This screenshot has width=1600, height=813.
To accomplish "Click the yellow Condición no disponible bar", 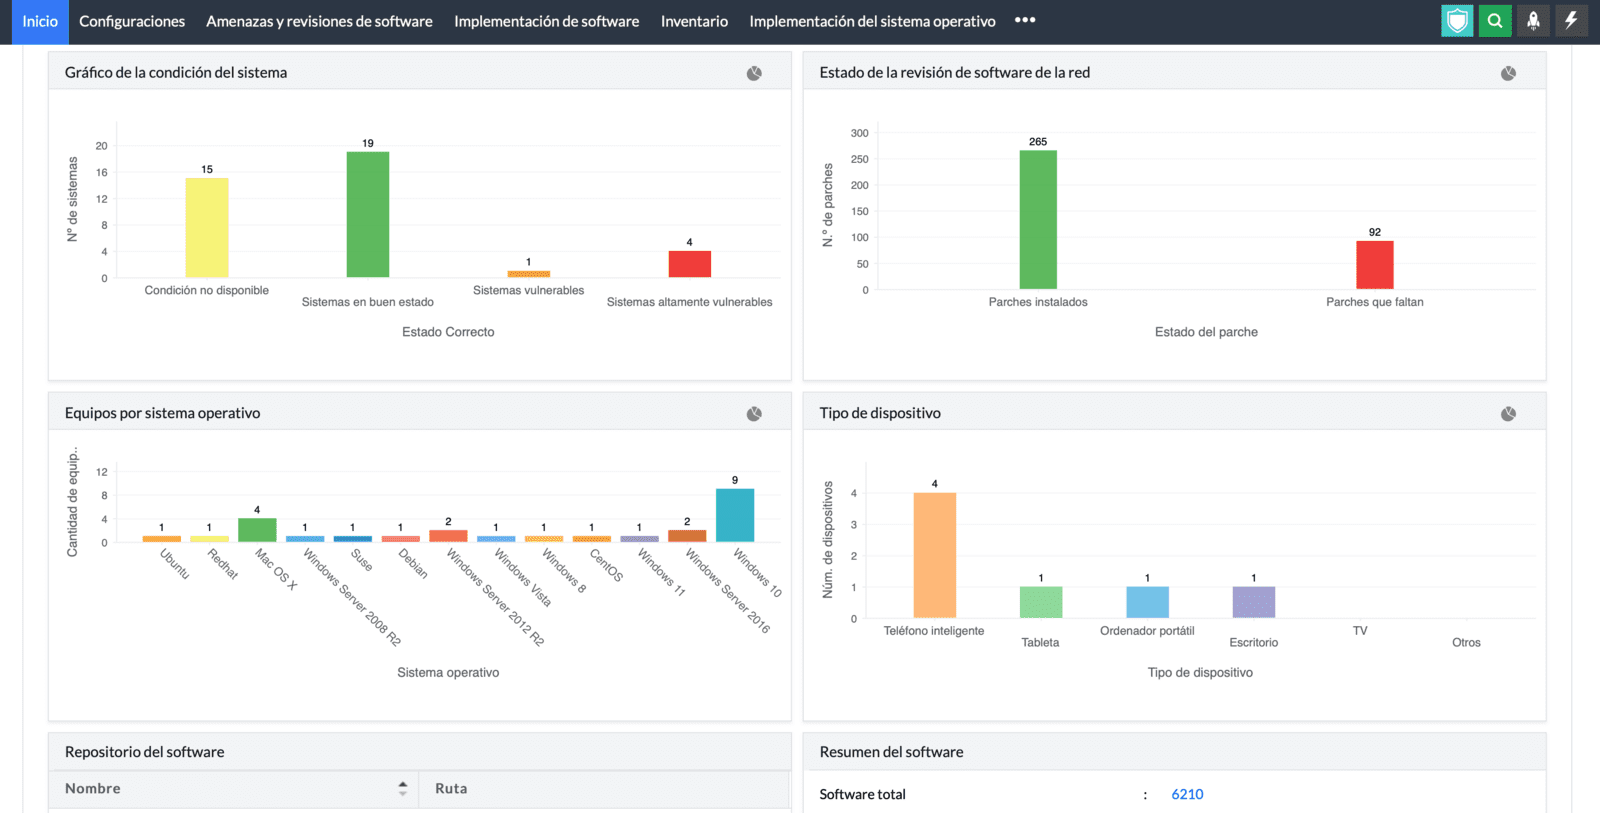I will click(x=207, y=228).
